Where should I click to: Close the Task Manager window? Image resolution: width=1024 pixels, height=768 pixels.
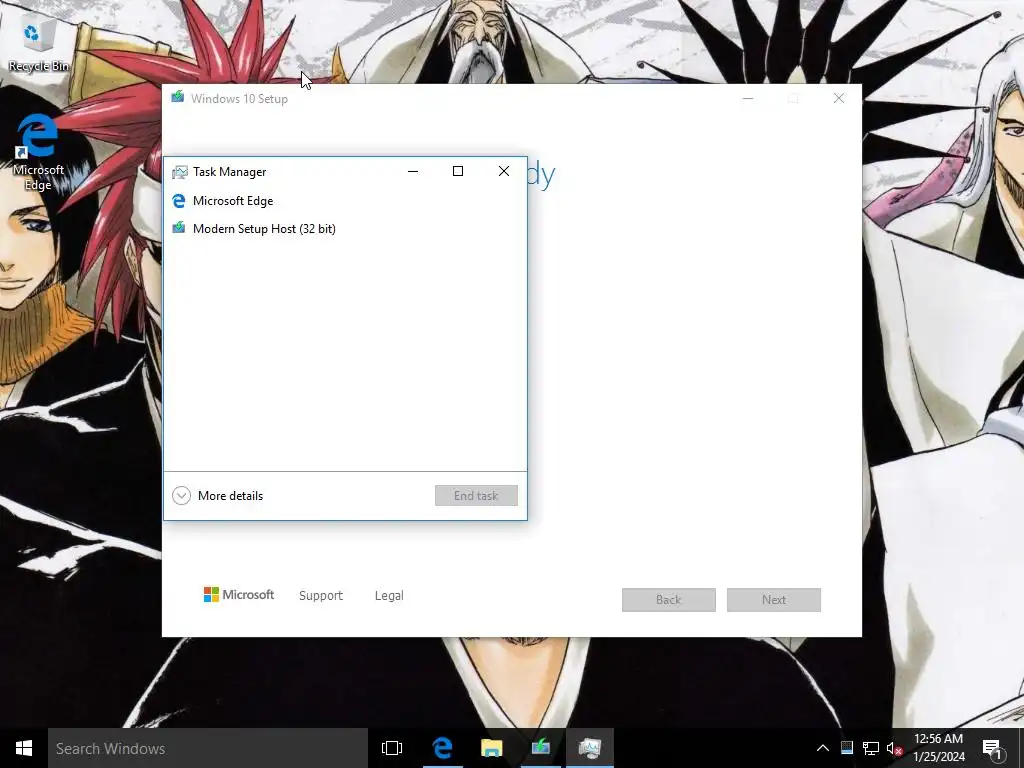(x=504, y=171)
